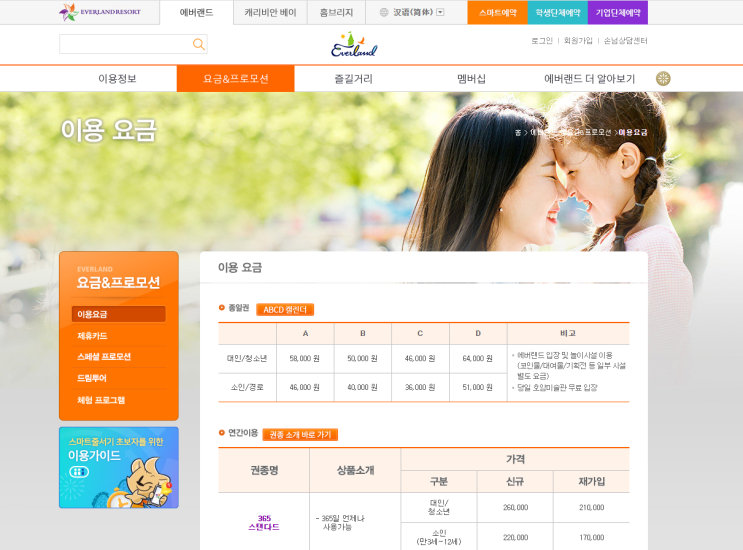
Task: Click the 64,000 원 price cell
Action: (478, 359)
